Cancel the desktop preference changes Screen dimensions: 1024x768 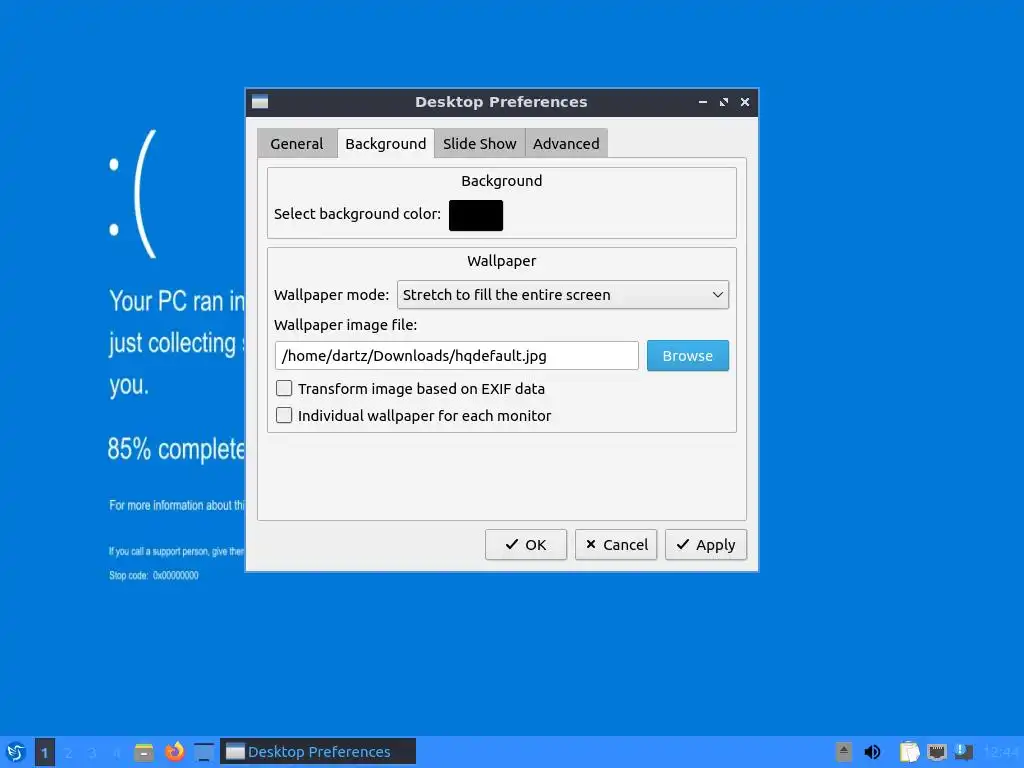[616, 545]
